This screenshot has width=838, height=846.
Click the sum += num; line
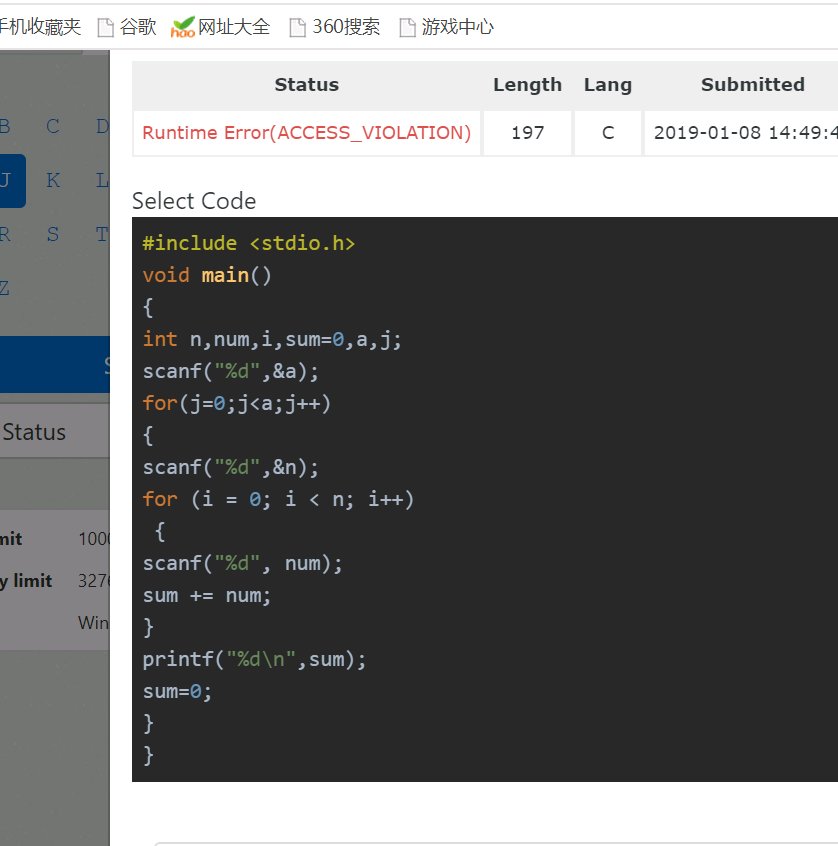[207, 595]
